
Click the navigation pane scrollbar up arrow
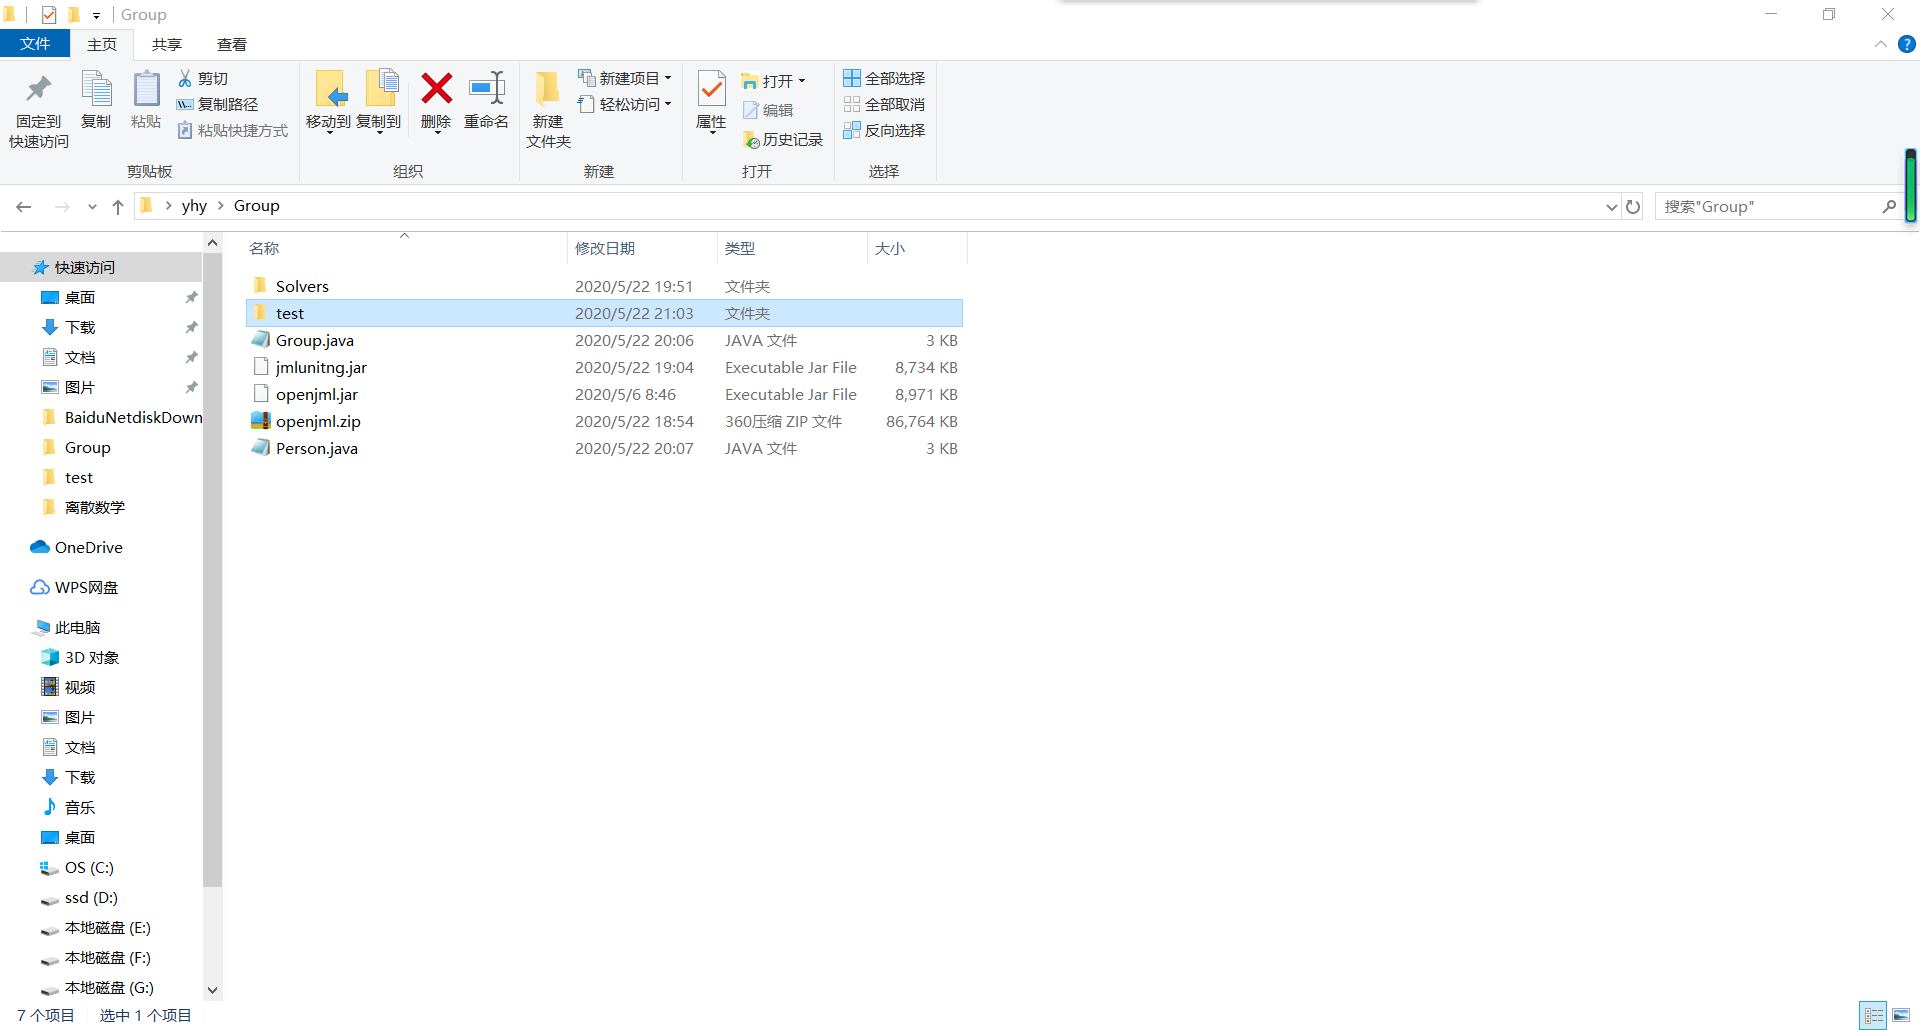pyautogui.click(x=212, y=242)
